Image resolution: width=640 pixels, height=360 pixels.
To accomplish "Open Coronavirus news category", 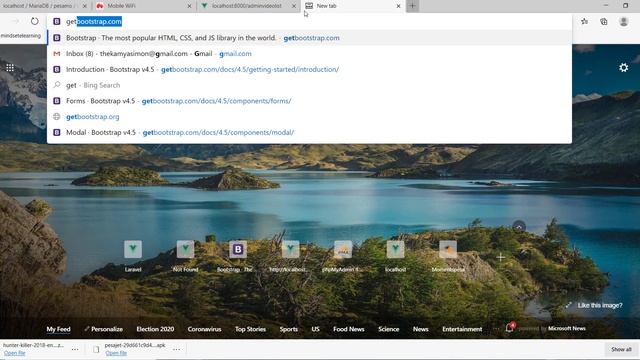I will tap(204, 329).
